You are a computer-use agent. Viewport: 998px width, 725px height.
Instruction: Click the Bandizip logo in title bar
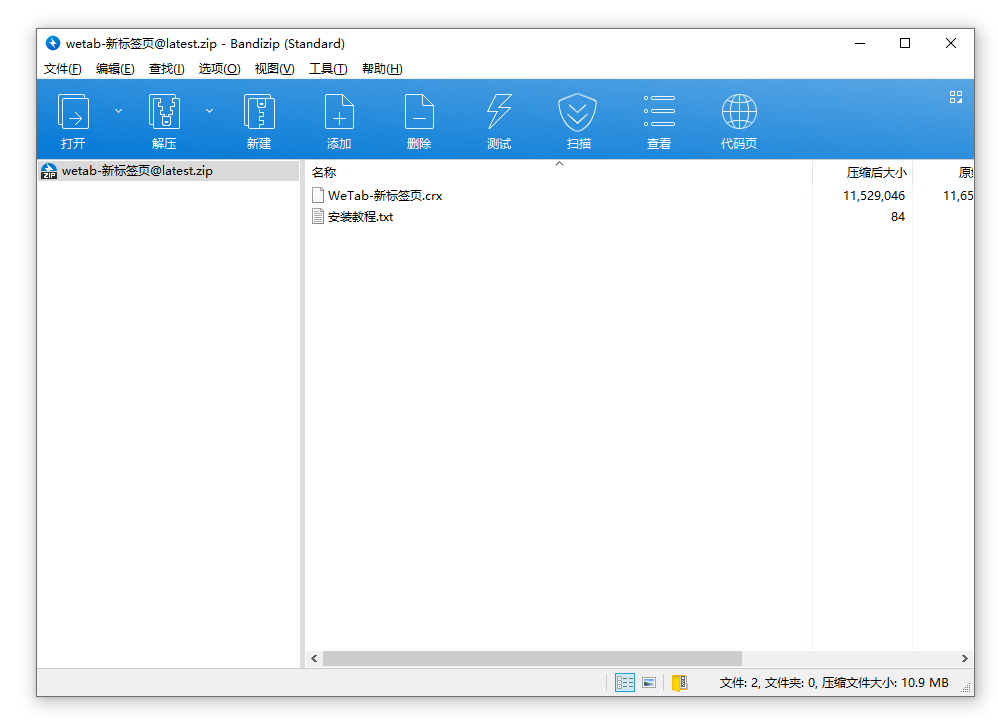pos(53,43)
